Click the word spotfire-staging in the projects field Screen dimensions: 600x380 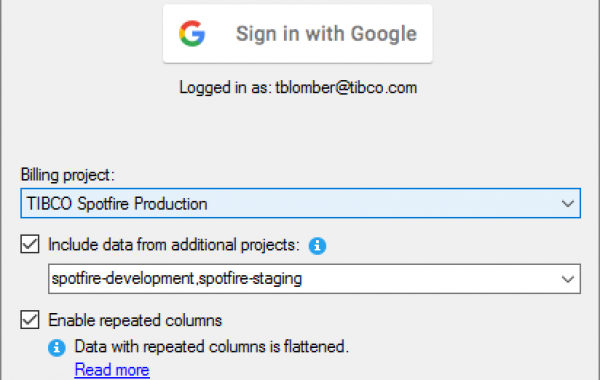(x=250, y=279)
